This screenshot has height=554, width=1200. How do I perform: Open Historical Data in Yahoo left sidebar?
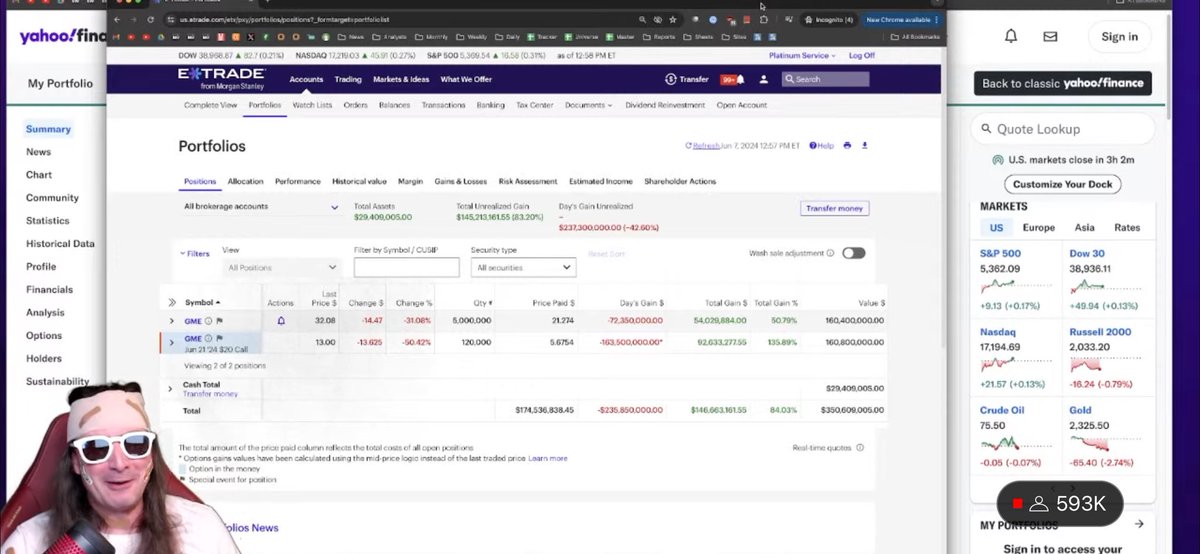pyautogui.click(x=60, y=244)
